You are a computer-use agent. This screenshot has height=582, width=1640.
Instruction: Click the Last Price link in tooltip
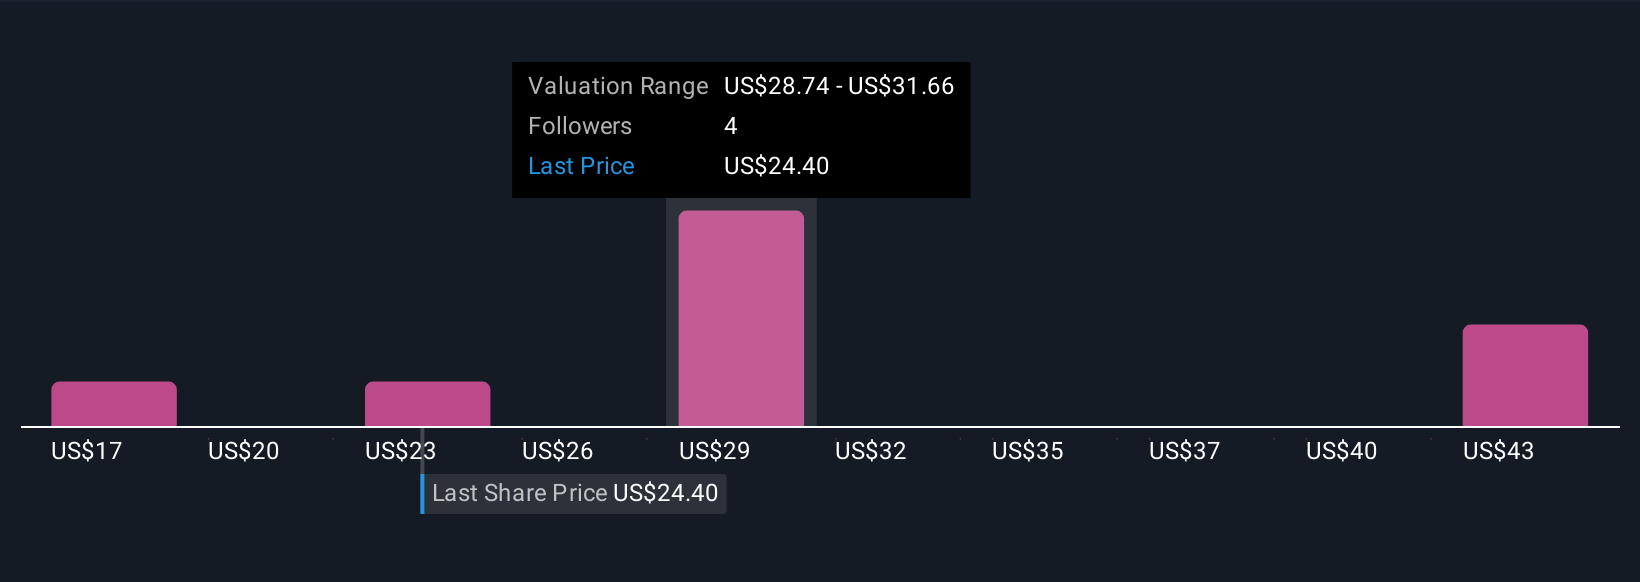click(581, 166)
